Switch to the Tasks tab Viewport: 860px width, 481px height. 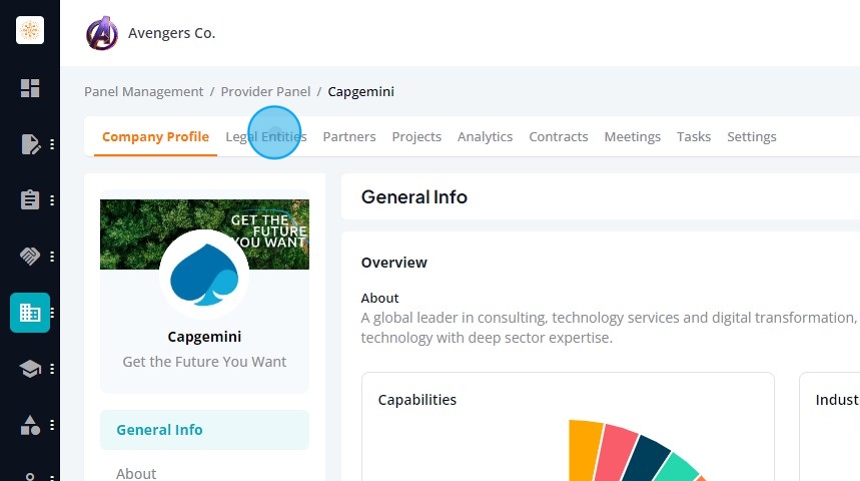coord(693,137)
